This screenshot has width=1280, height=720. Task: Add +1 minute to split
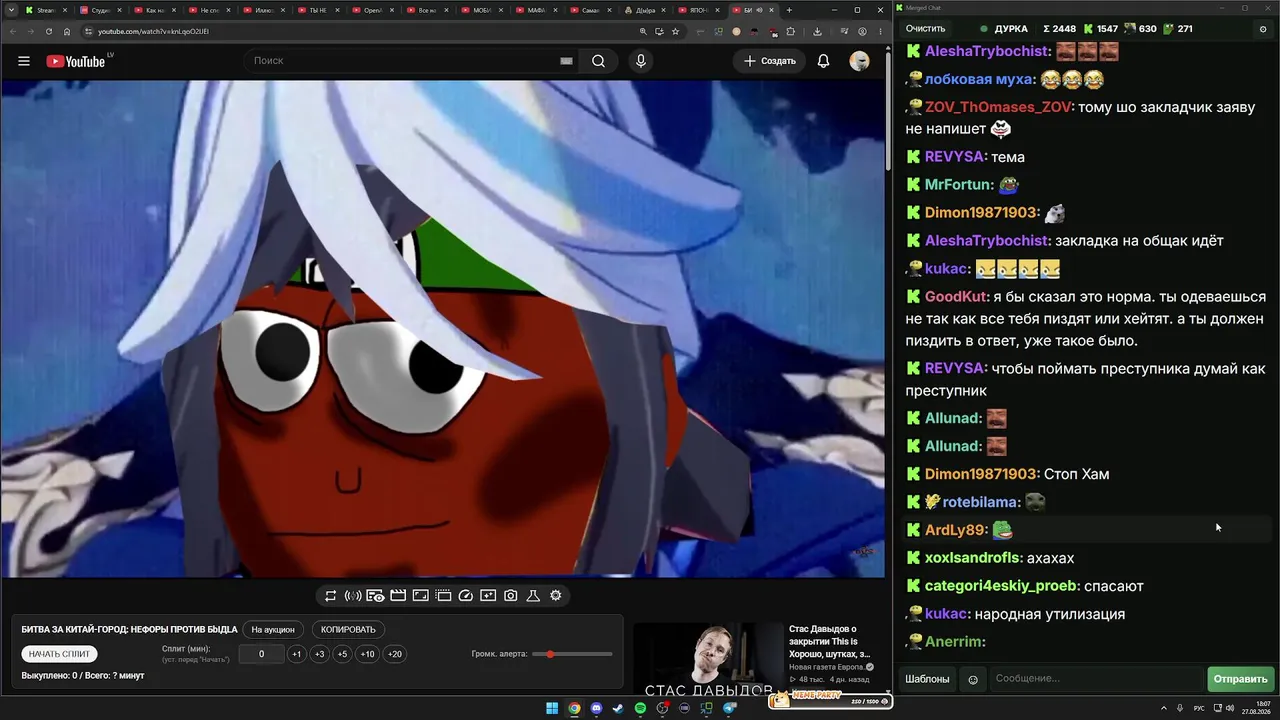296,654
